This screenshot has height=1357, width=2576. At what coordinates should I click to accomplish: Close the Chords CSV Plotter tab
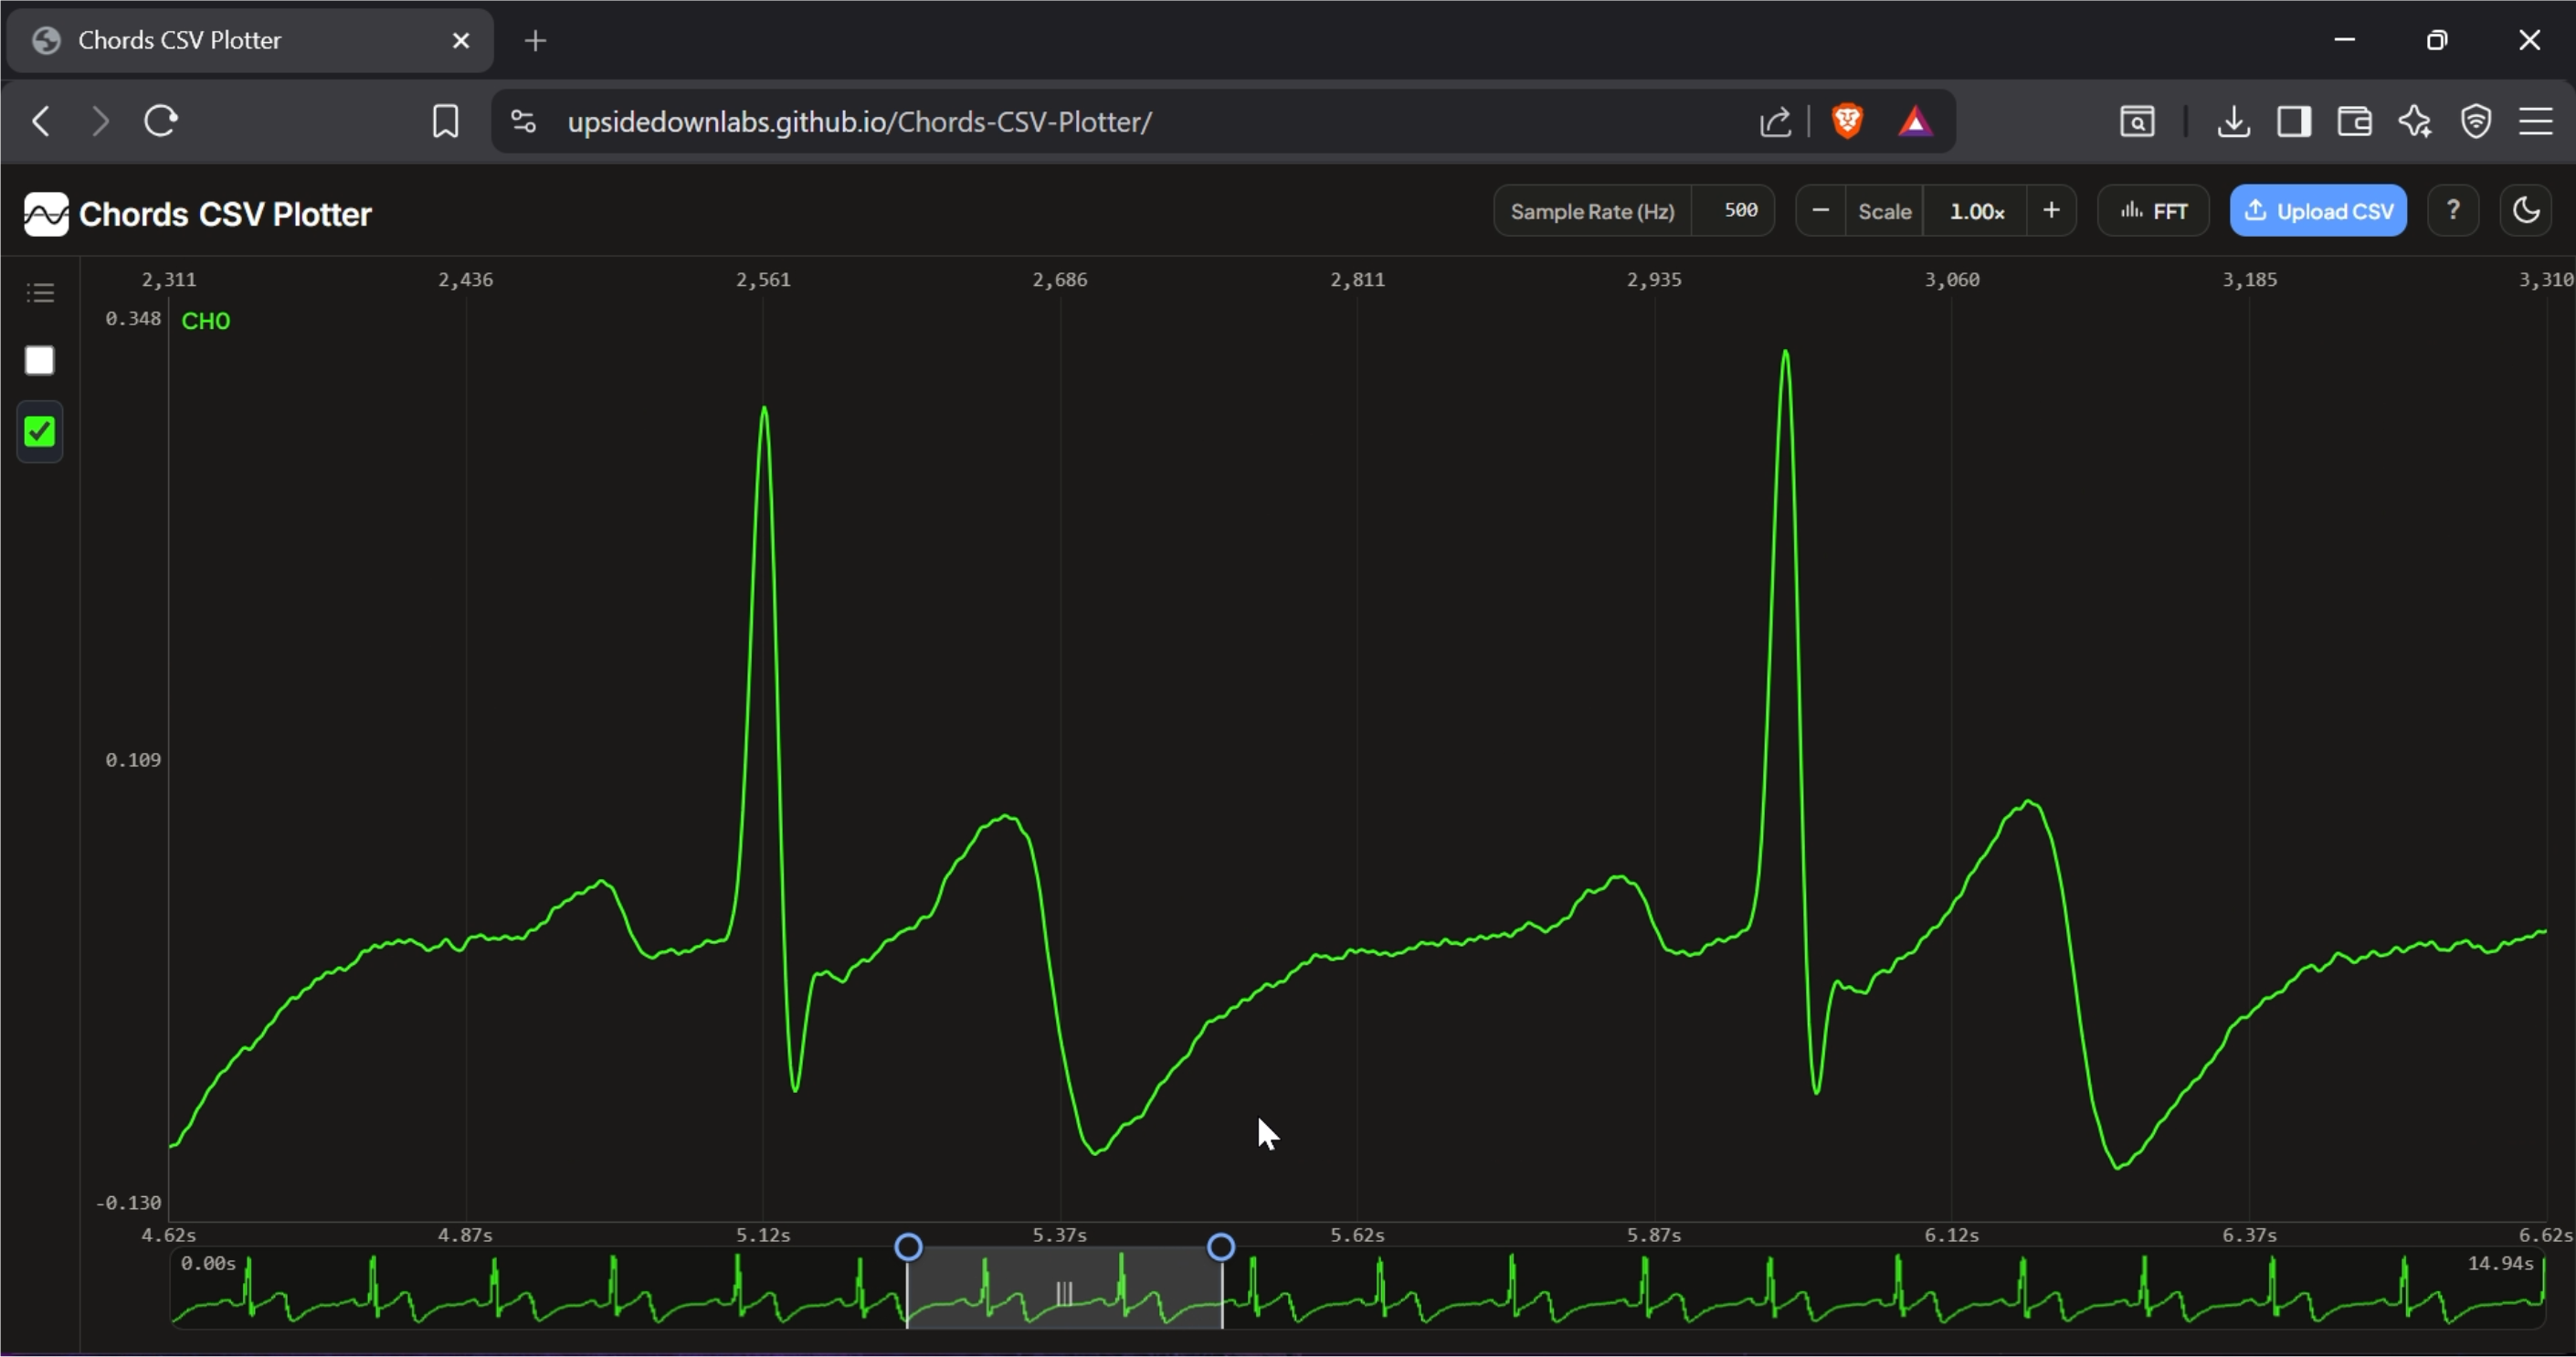point(461,41)
